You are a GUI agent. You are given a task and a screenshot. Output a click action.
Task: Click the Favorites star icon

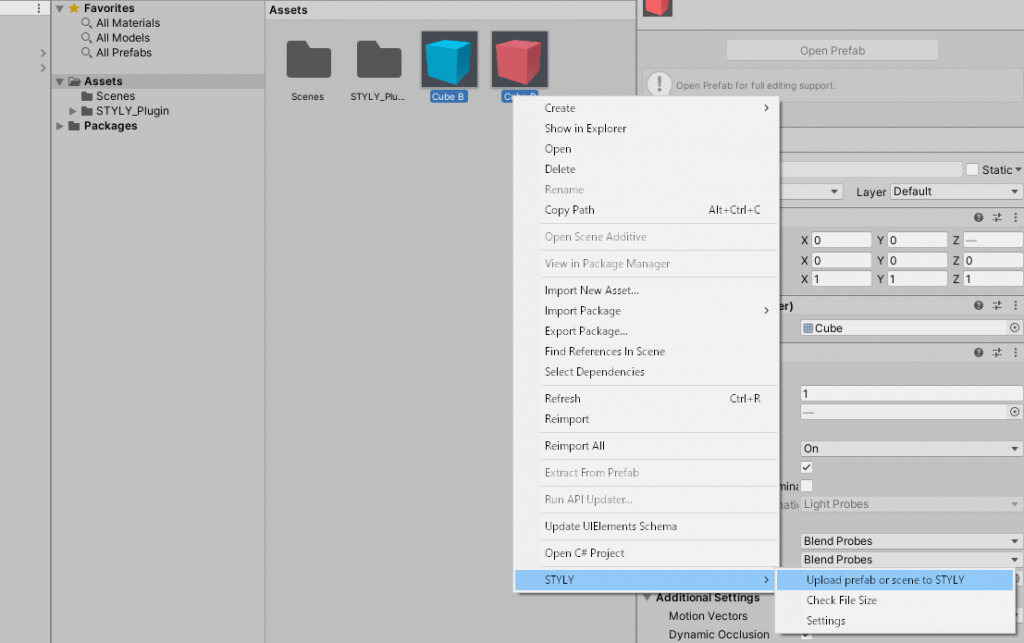pos(74,8)
